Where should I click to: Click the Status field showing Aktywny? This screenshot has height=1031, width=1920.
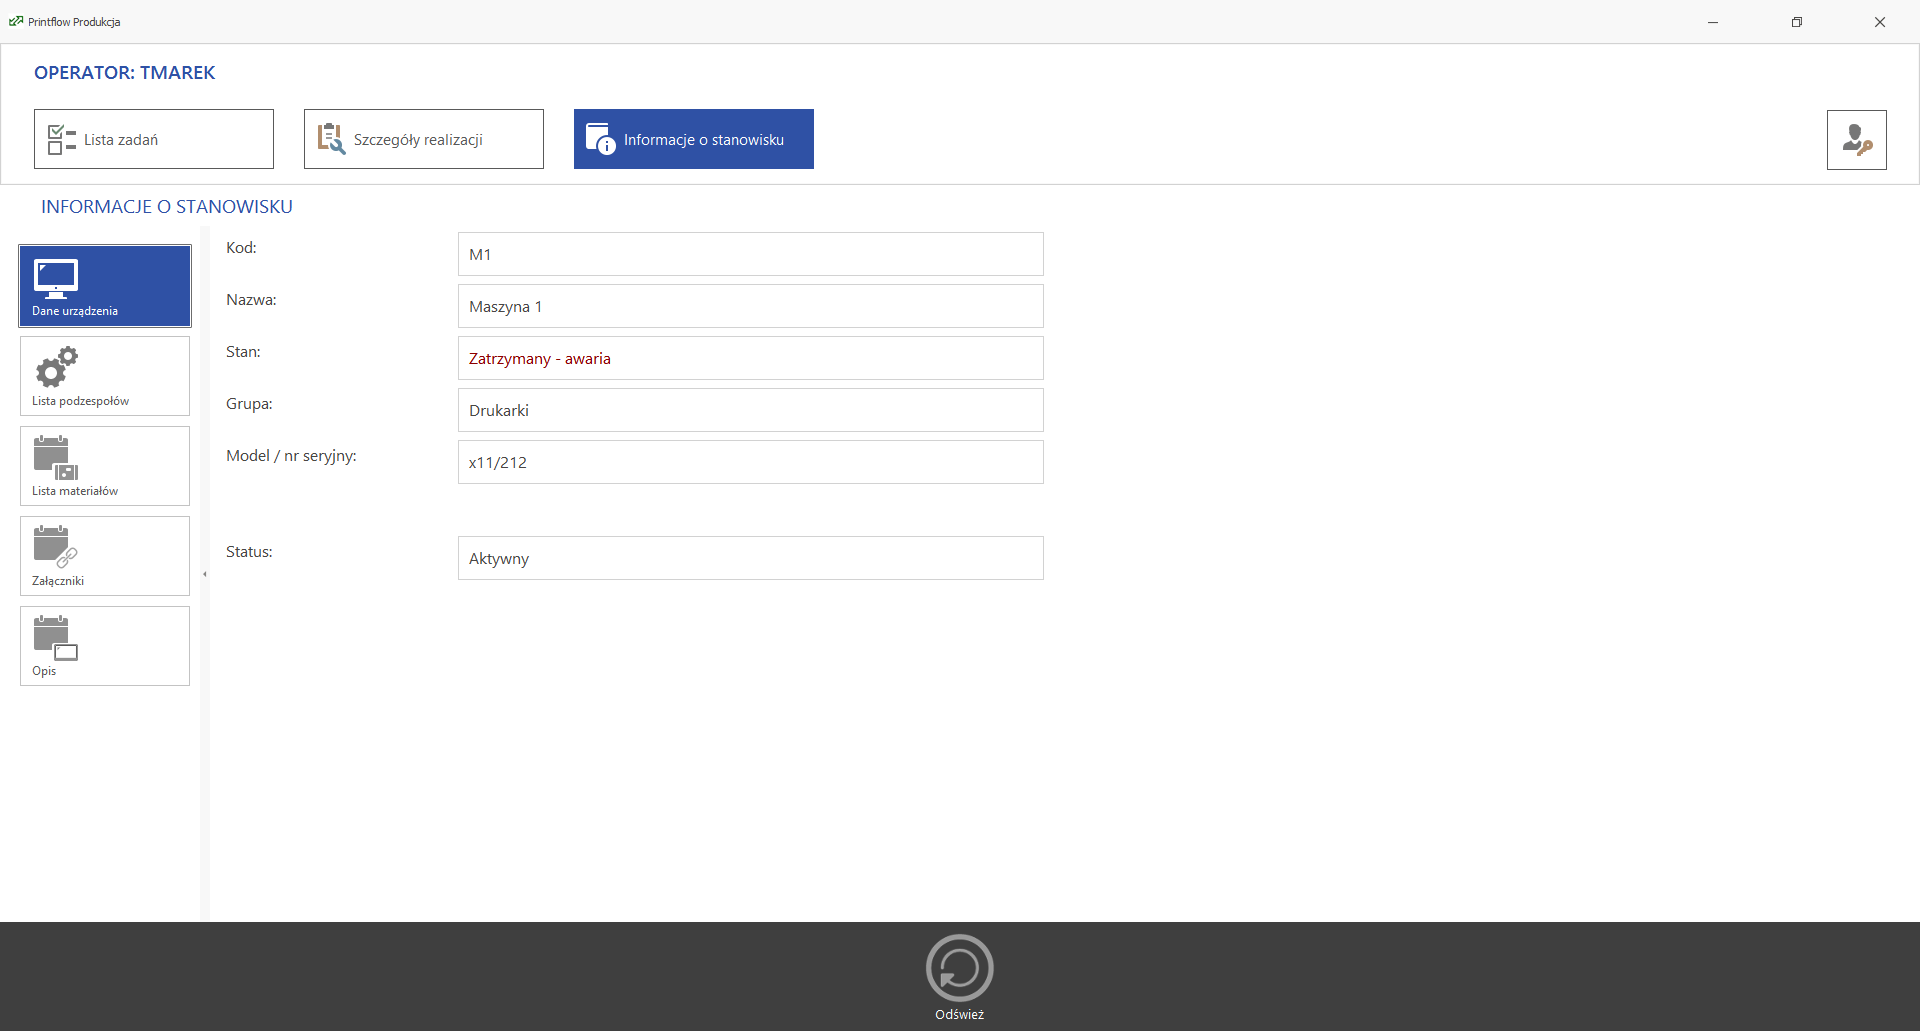coord(750,558)
